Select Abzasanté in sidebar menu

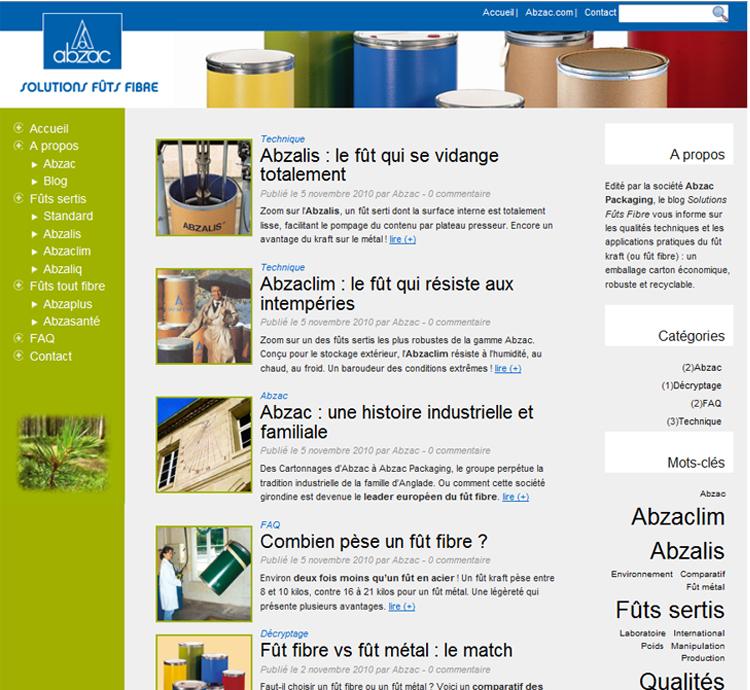[x=72, y=321]
